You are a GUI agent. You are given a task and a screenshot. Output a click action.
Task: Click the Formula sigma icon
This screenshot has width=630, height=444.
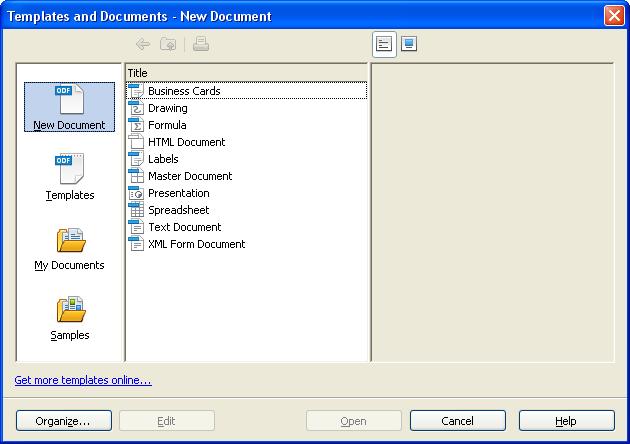point(136,125)
